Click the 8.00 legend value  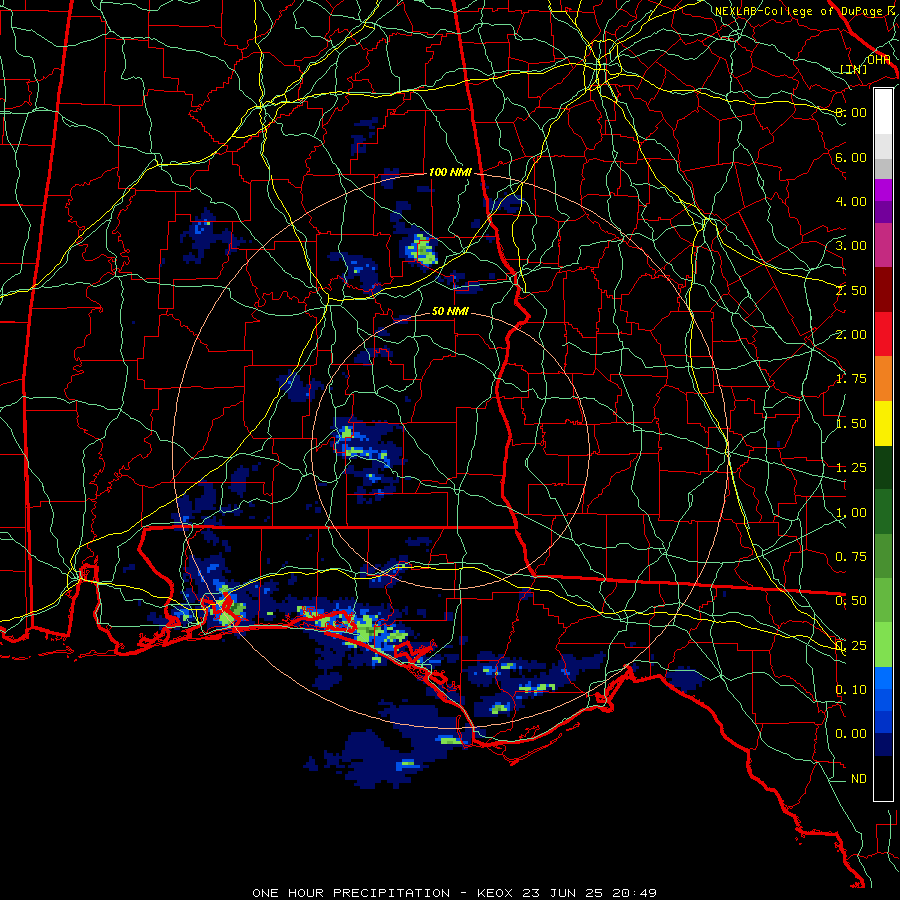pyautogui.click(x=851, y=112)
